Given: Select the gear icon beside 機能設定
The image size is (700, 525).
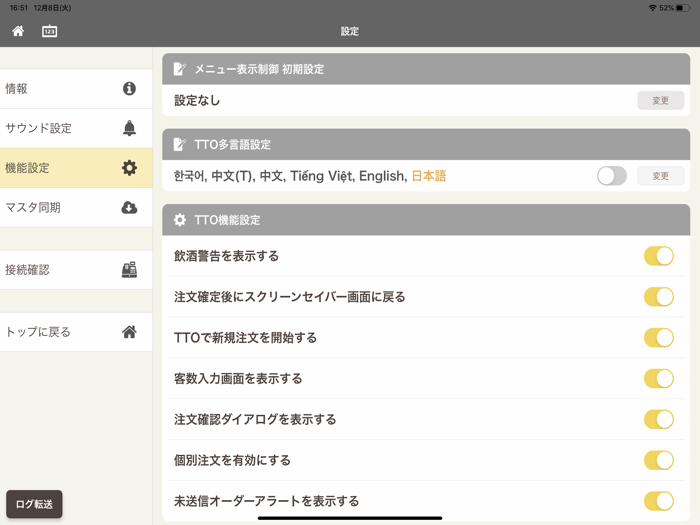Looking at the screenshot, I should [x=129, y=168].
